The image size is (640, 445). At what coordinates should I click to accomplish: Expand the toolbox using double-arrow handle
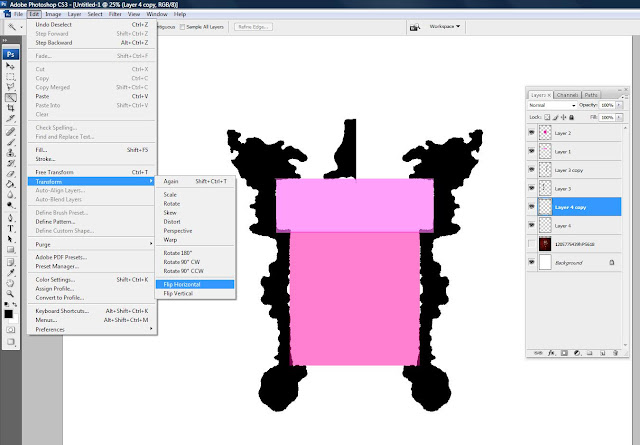coord(5,40)
